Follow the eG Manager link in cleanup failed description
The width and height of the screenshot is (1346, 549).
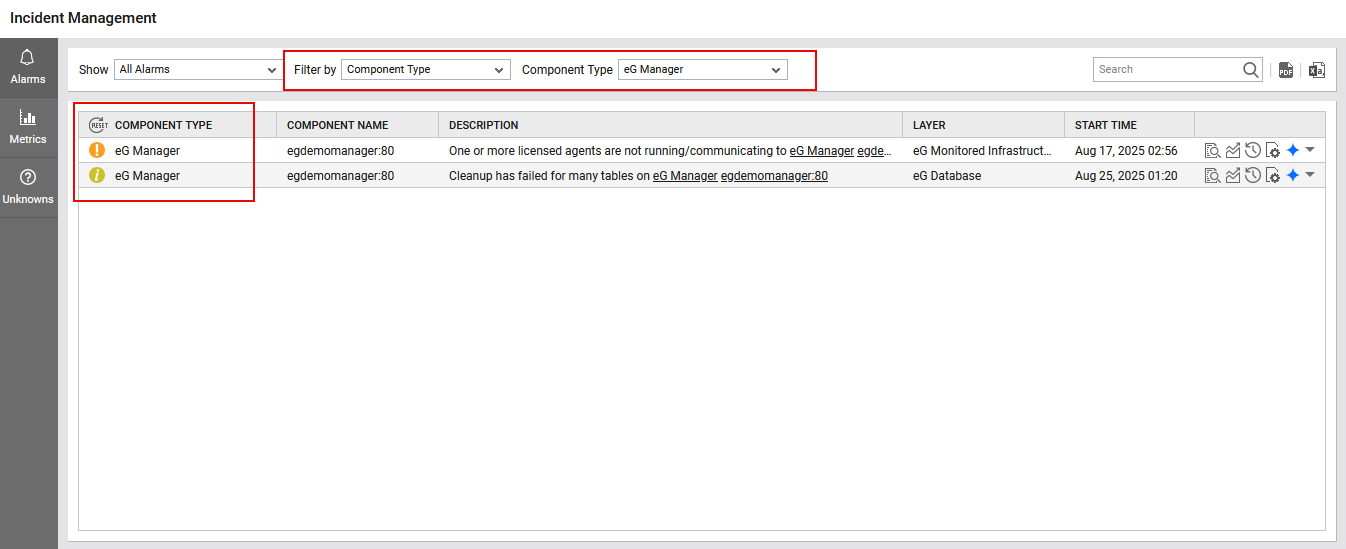(684, 176)
